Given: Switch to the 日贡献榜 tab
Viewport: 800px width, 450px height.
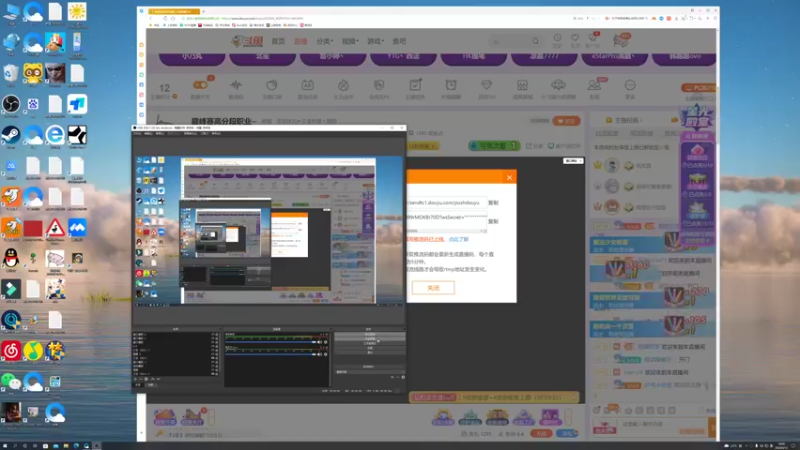Looking at the screenshot, I should click(x=607, y=134).
